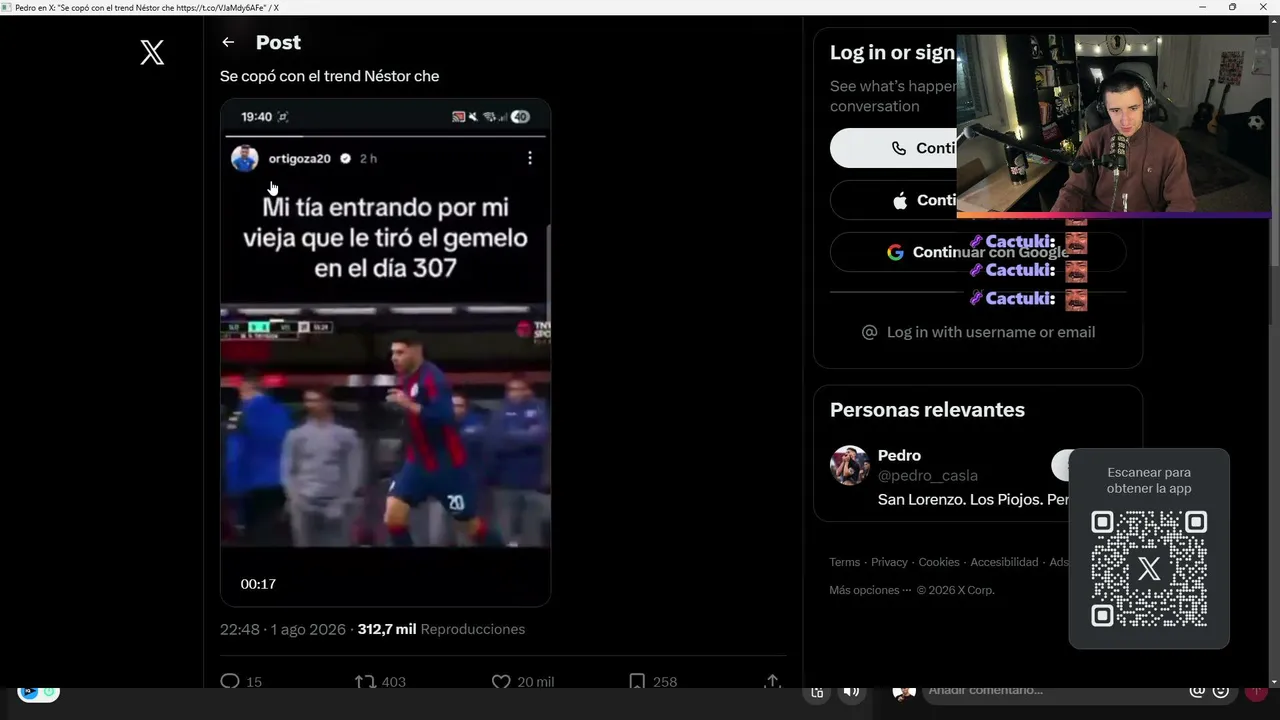Open the Privacy link in footer
Screen dimensions: 1280x720
coord(889,562)
